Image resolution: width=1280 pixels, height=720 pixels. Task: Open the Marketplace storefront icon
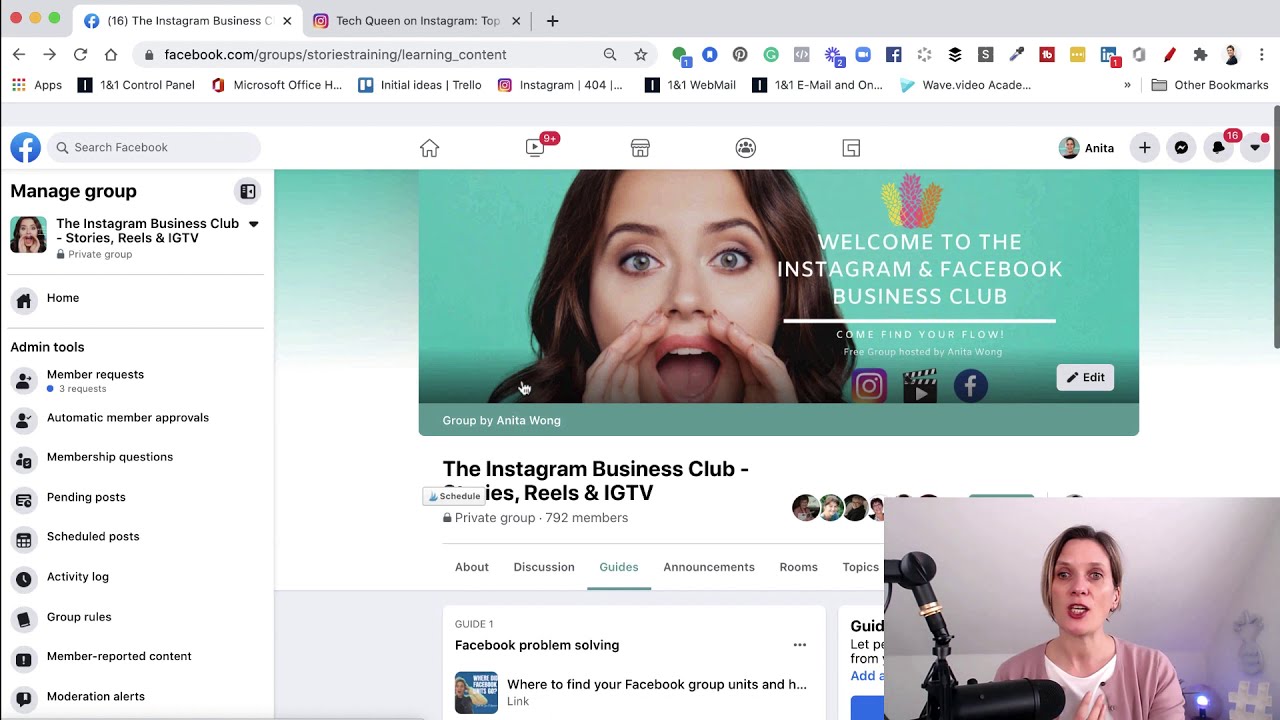(640, 148)
